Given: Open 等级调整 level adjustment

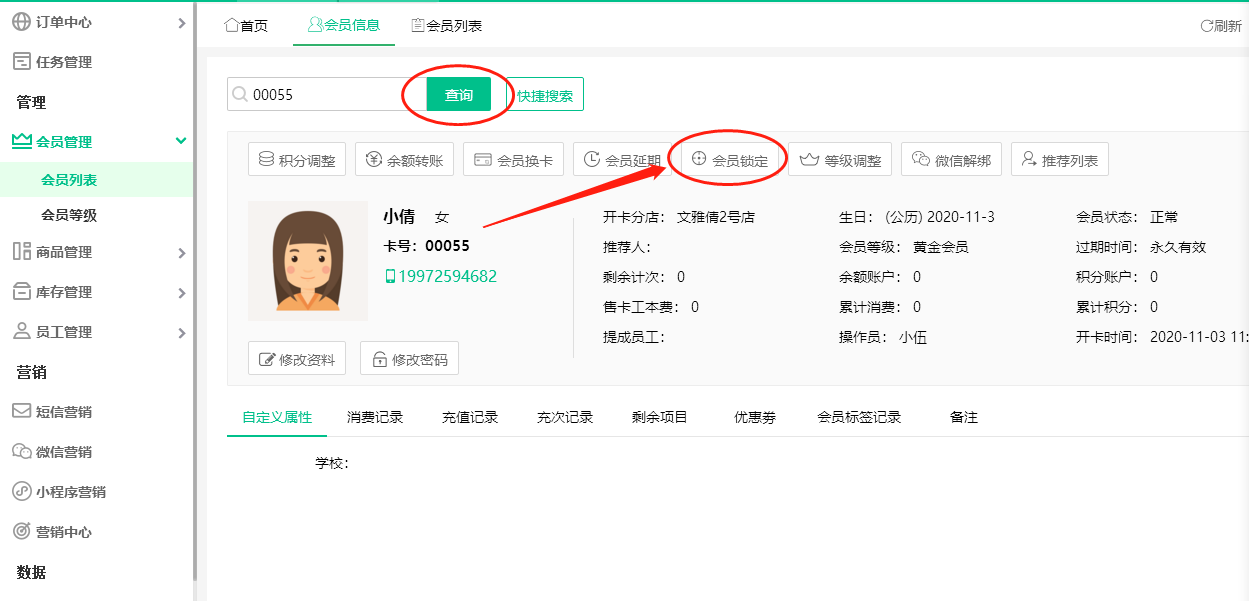Looking at the screenshot, I should [x=841, y=160].
